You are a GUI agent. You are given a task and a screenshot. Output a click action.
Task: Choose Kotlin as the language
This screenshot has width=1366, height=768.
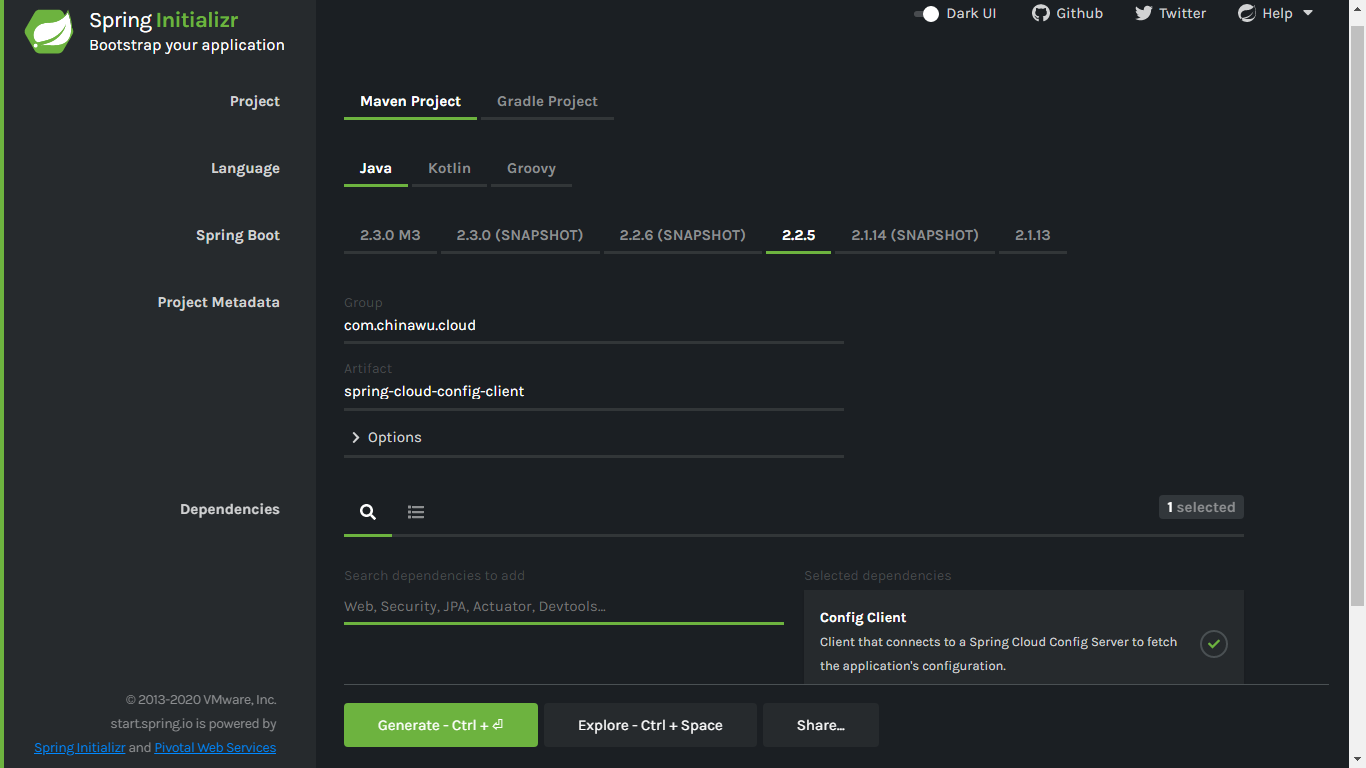tap(449, 168)
